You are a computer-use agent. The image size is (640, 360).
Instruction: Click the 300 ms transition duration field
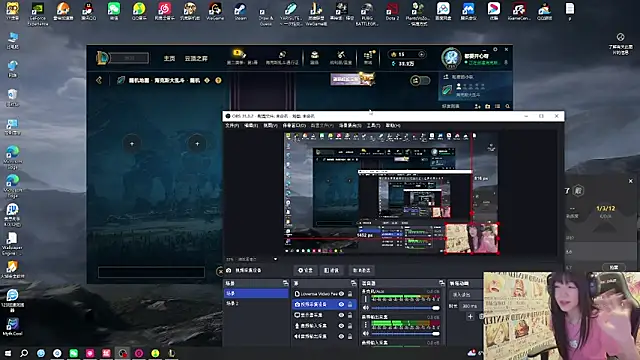coord(470,306)
